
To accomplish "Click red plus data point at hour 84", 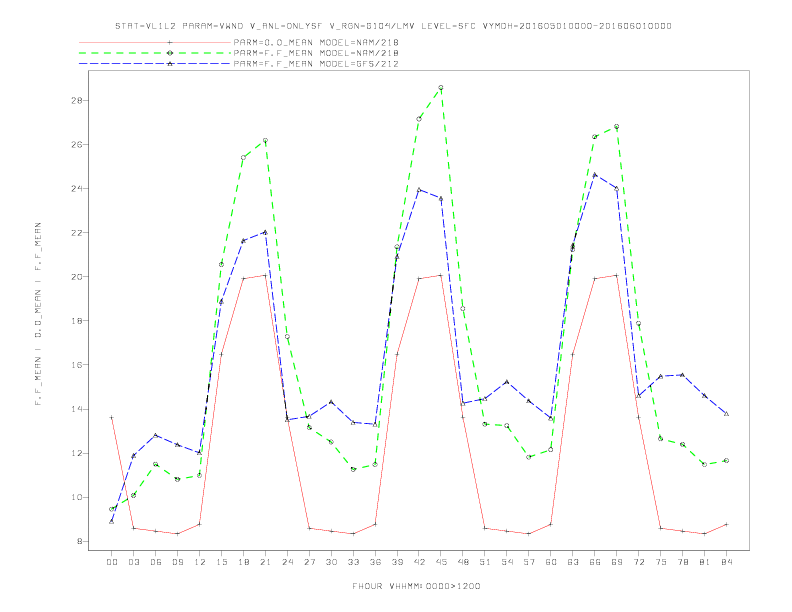I will pos(726,524).
